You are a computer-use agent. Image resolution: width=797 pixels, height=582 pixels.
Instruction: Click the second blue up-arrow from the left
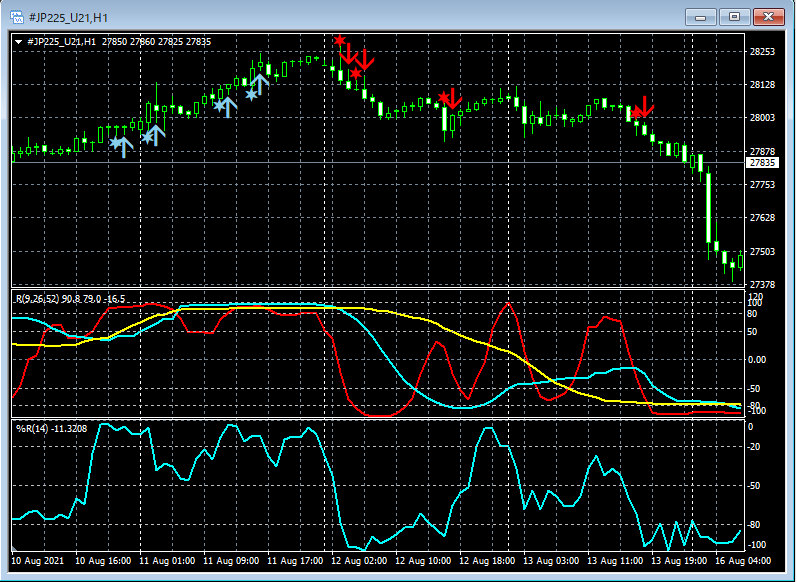click(x=157, y=135)
